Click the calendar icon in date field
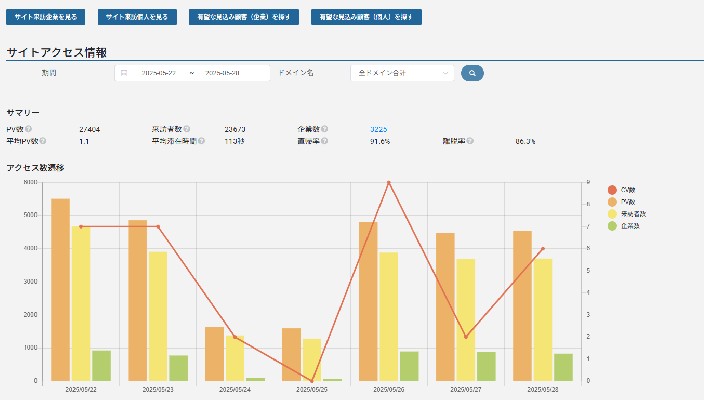The height and width of the screenshot is (400, 704). point(124,73)
